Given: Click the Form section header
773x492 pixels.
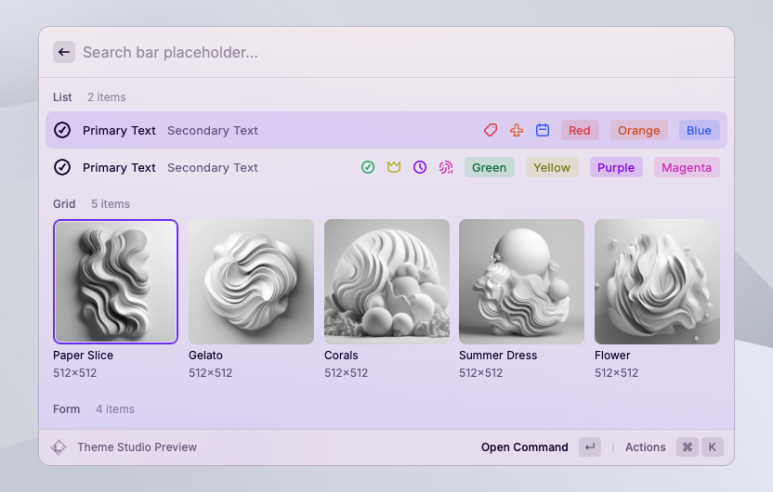Looking at the screenshot, I should click(67, 409).
